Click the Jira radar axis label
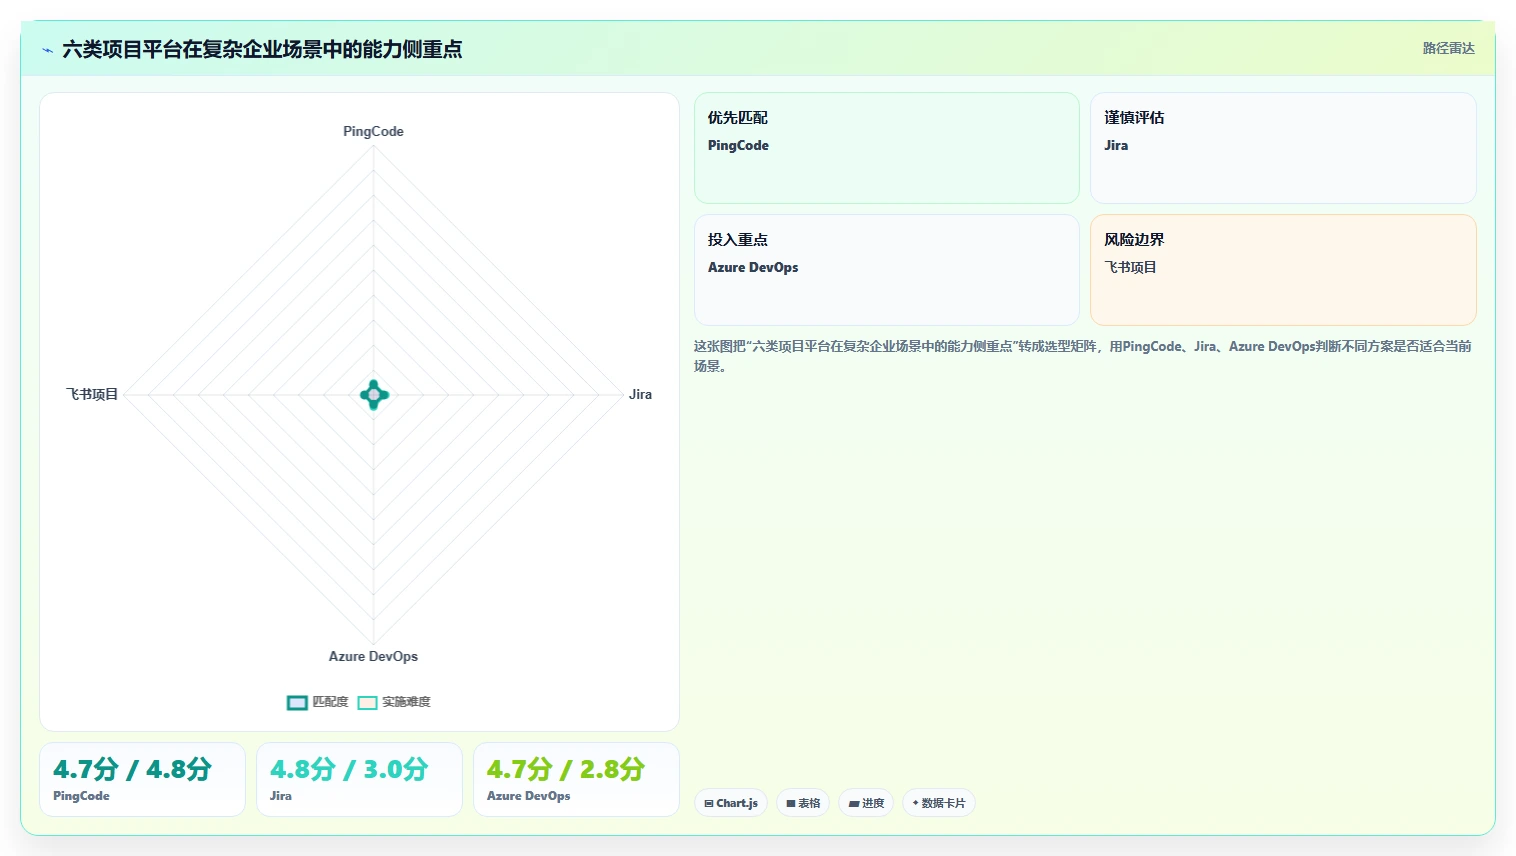 pyautogui.click(x=640, y=394)
